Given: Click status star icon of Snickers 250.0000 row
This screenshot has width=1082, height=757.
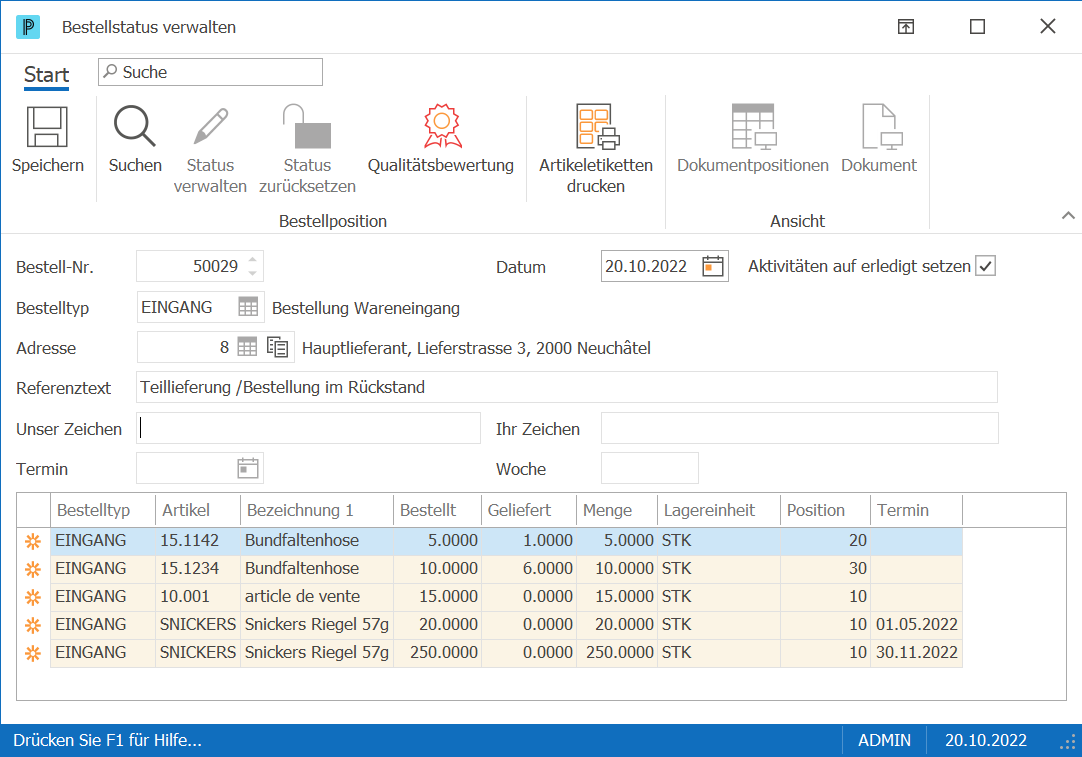Looking at the screenshot, I should point(32,653).
